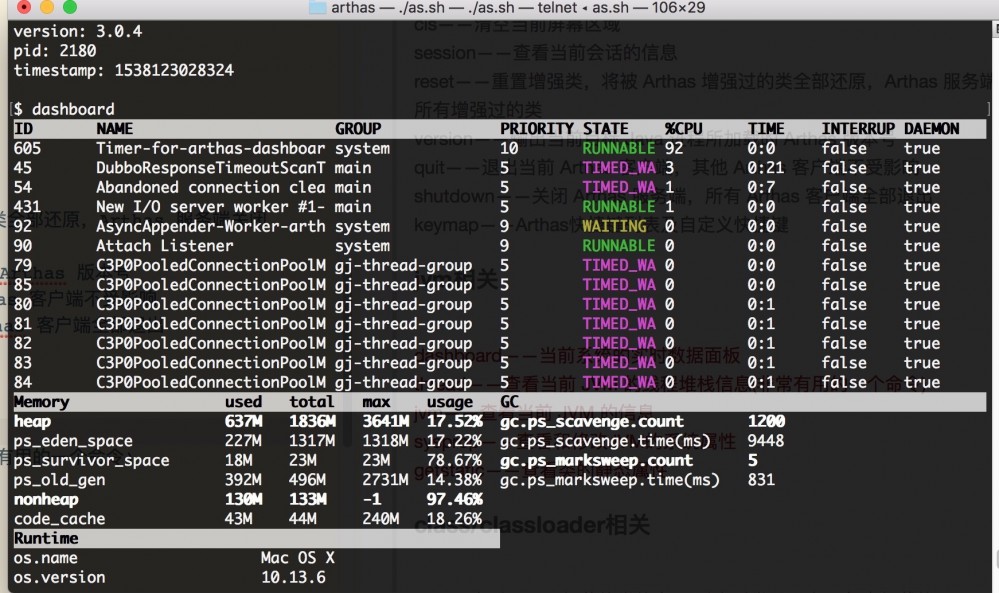
Task: Click gj-thread-group in thread 84 row
Action: pos(404,383)
